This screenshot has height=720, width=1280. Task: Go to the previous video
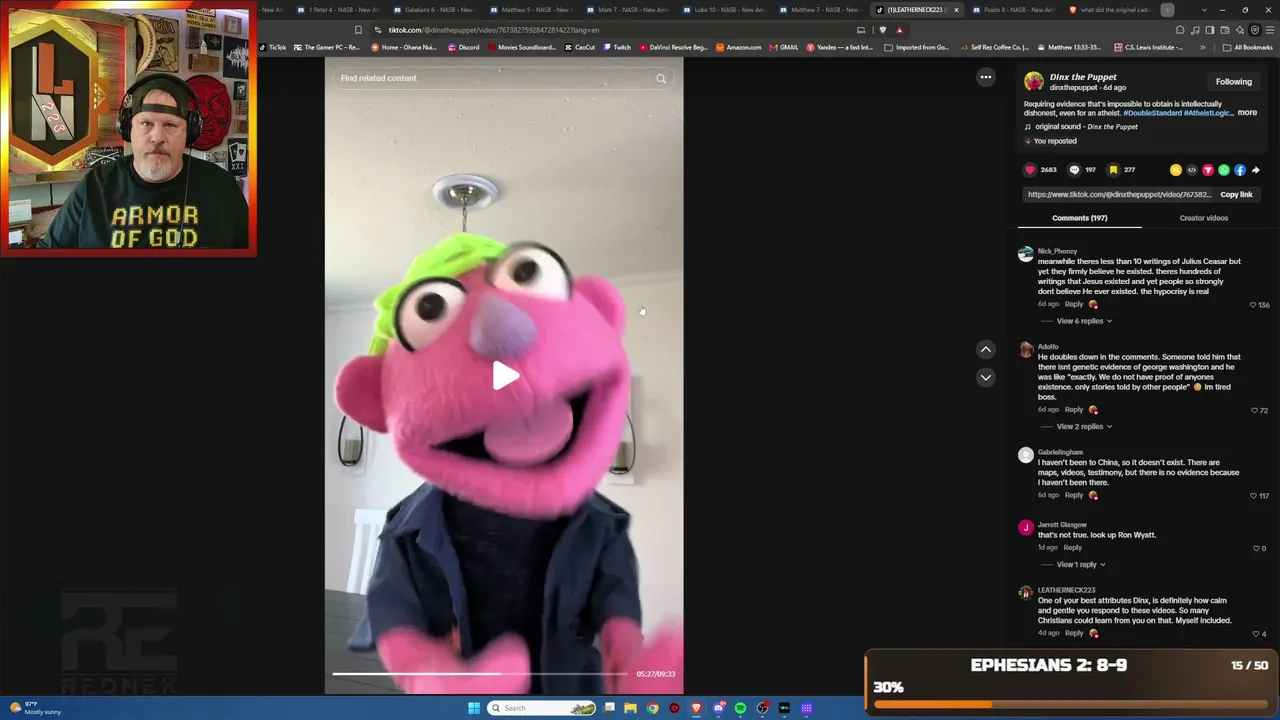[x=986, y=349]
